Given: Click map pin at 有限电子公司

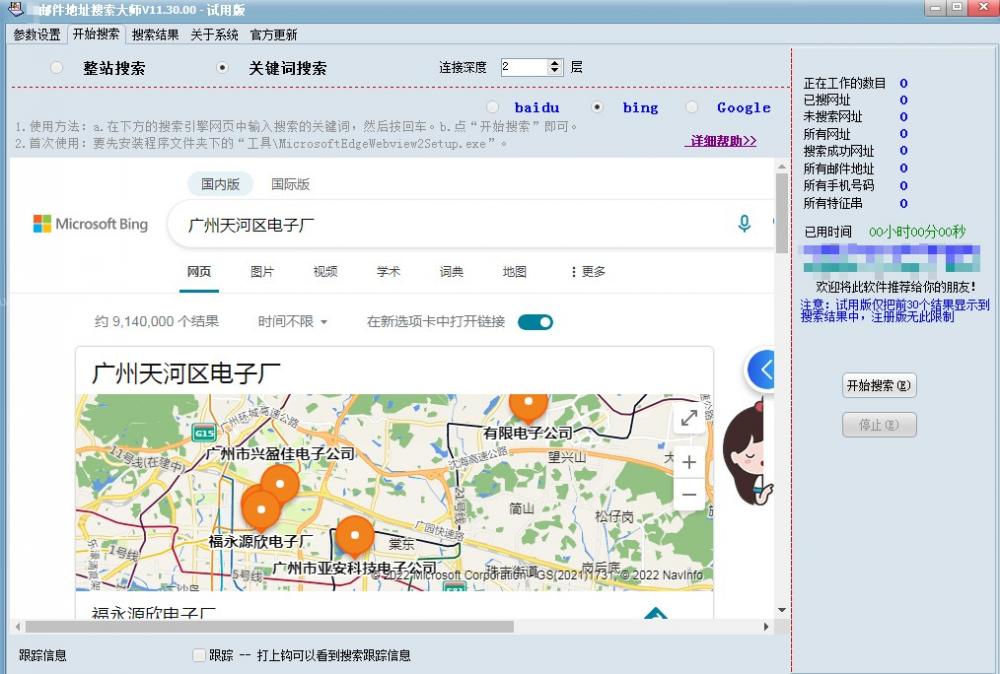Looking at the screenshot, I should point(528,408).
